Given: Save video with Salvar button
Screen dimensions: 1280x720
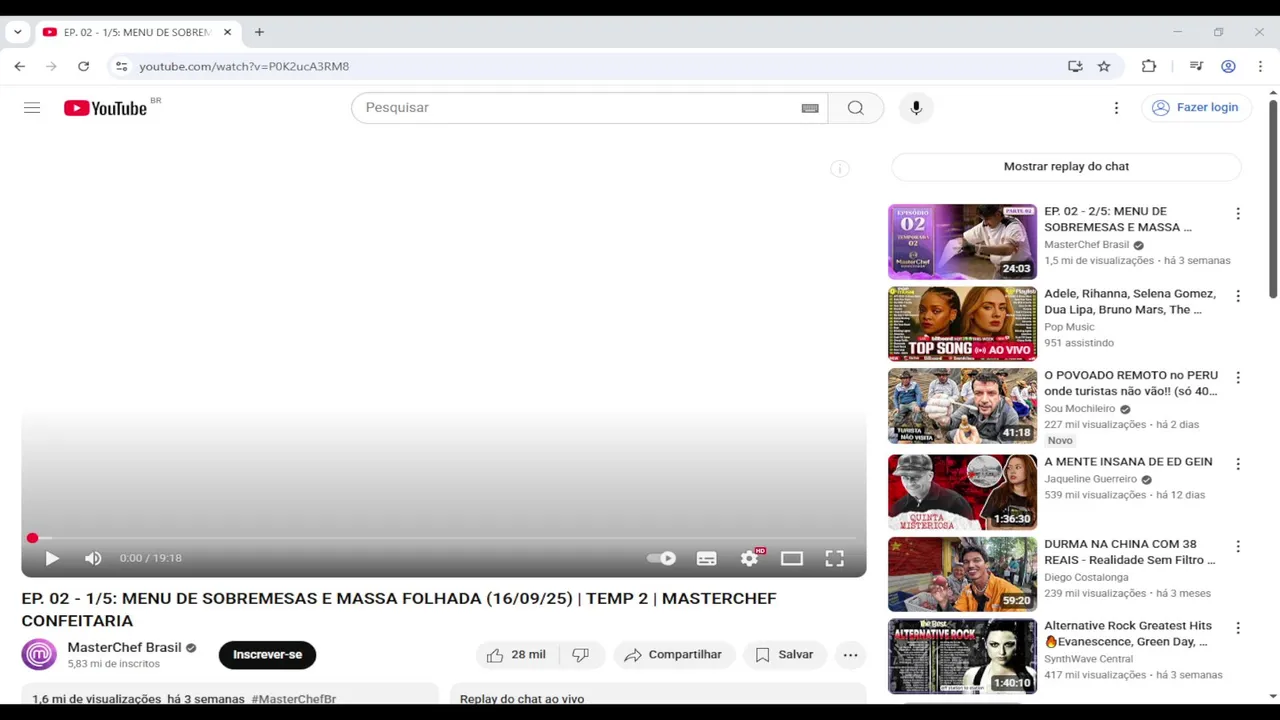Looking at the screenshot, I should [x=785, y=655].
